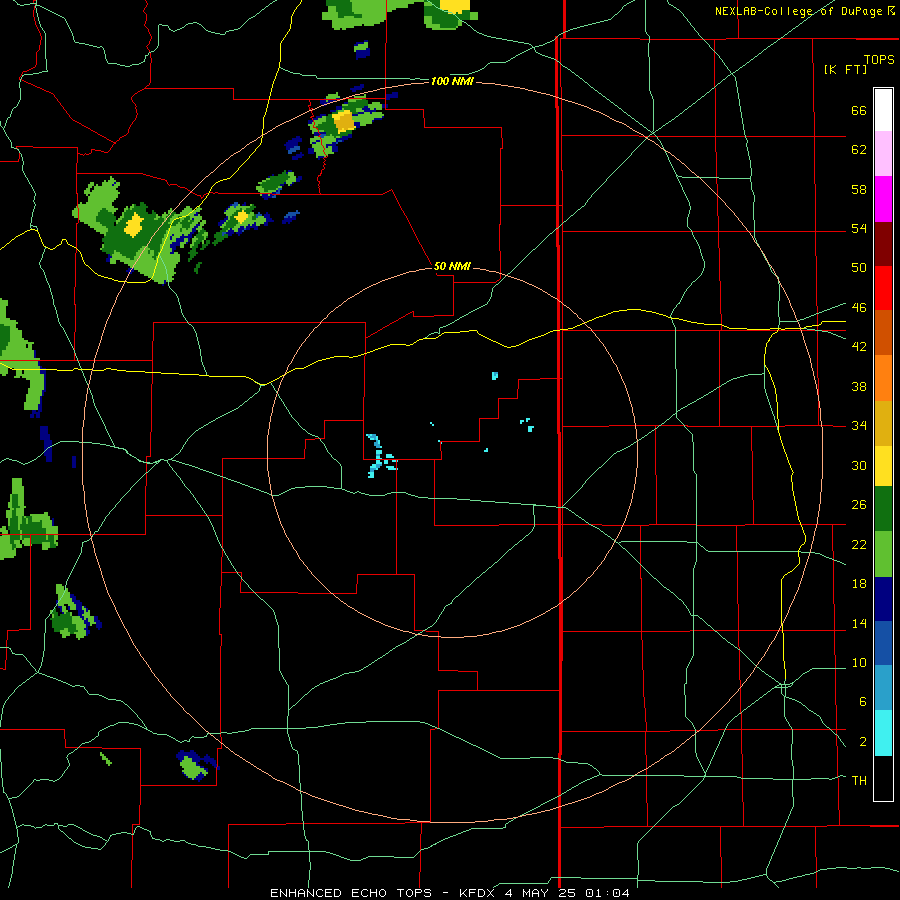The width and height of the screenshot is (900, 900).
Task: Click the gold-core storm cell on the 100 NMI ring
Action: coord(343,121)
